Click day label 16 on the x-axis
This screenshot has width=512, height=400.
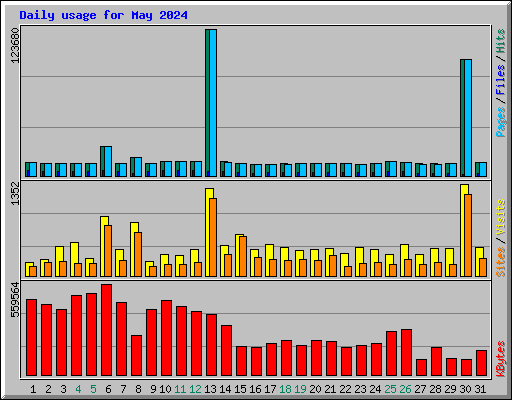point(255,389)
